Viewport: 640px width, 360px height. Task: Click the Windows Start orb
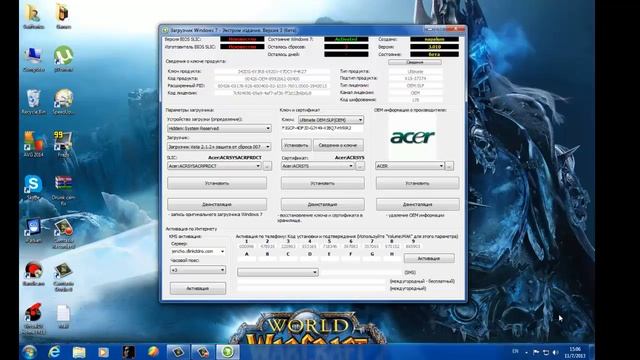tap(29, 352)
